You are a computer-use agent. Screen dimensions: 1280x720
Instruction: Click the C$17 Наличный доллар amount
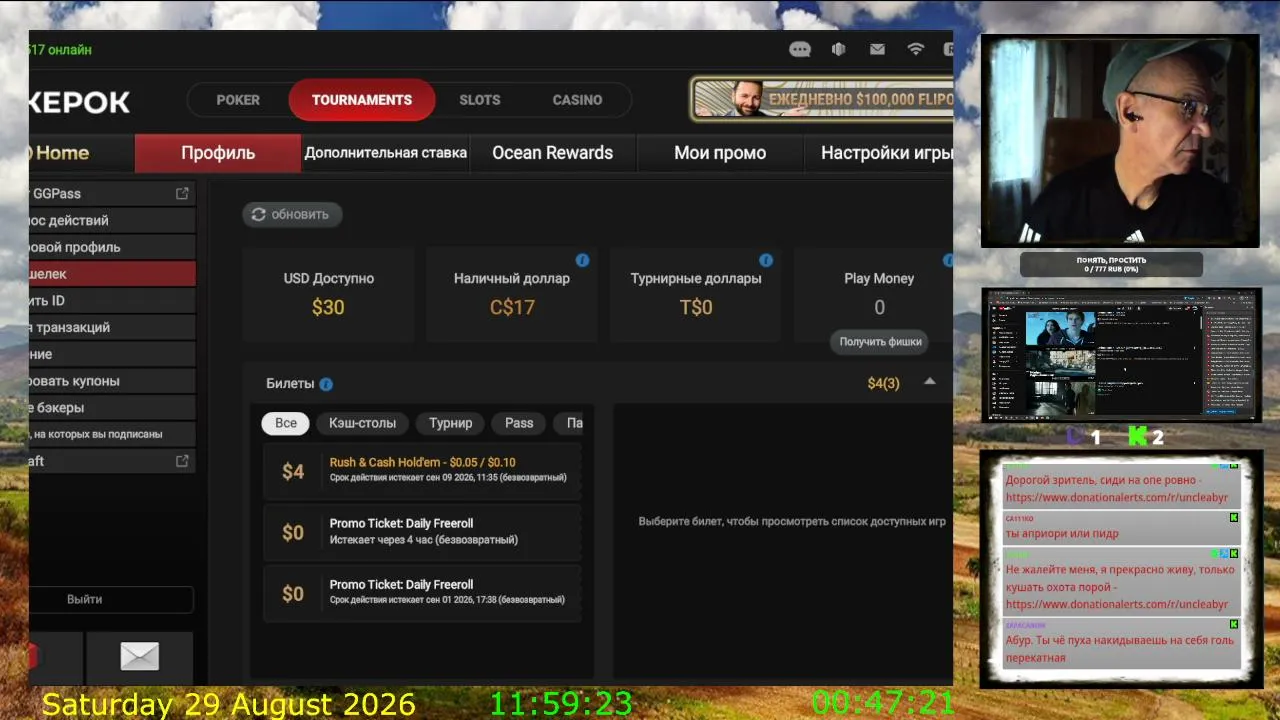click(512, 307)
